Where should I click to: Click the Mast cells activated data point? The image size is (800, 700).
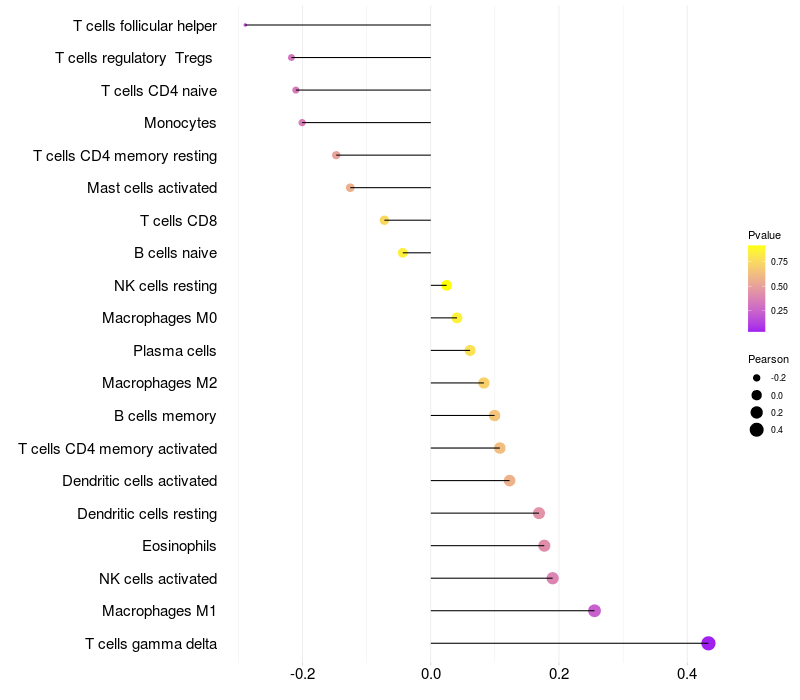click(x=350, y=188)
